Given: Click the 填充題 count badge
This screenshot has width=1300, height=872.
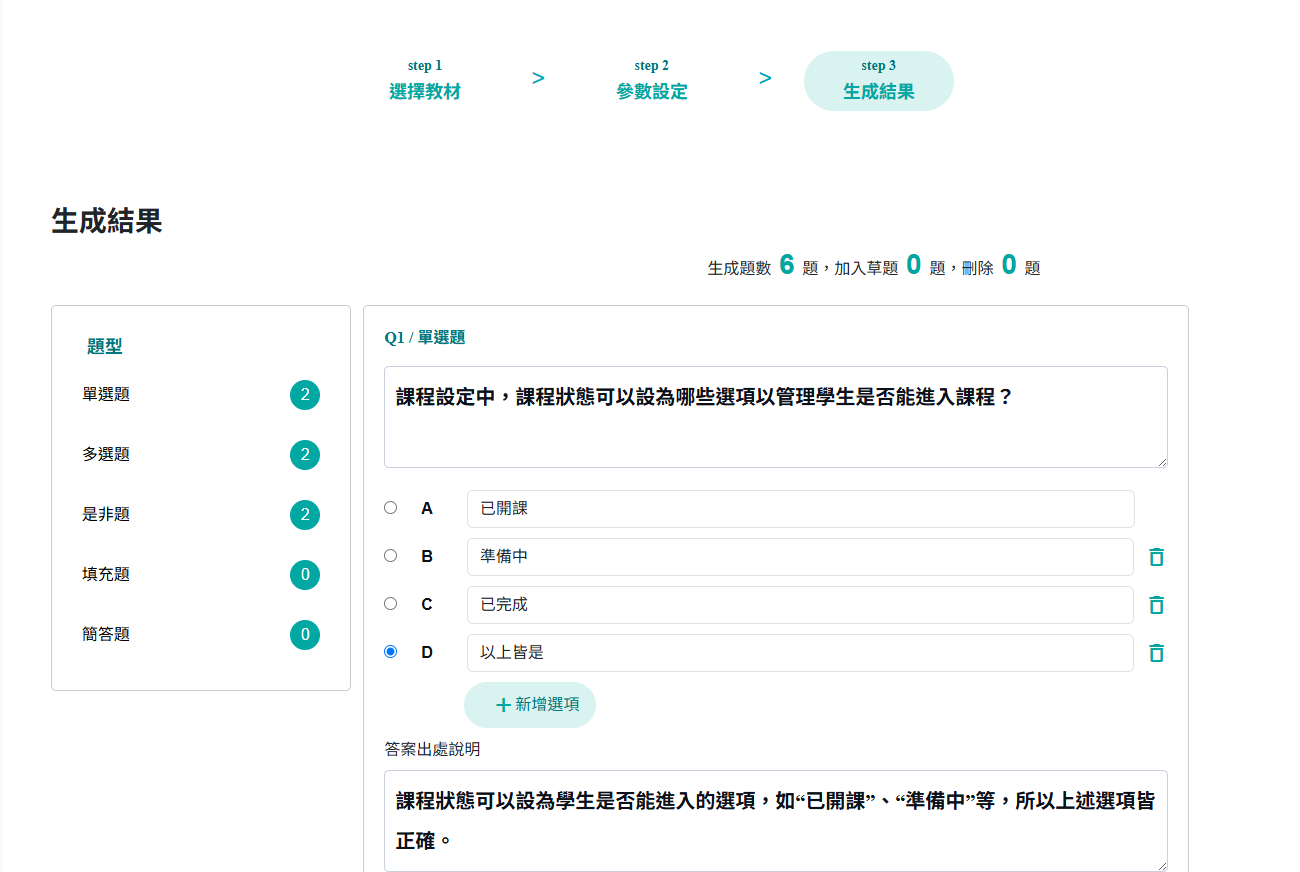Looking at the screenshot, I should coord(305,575).
